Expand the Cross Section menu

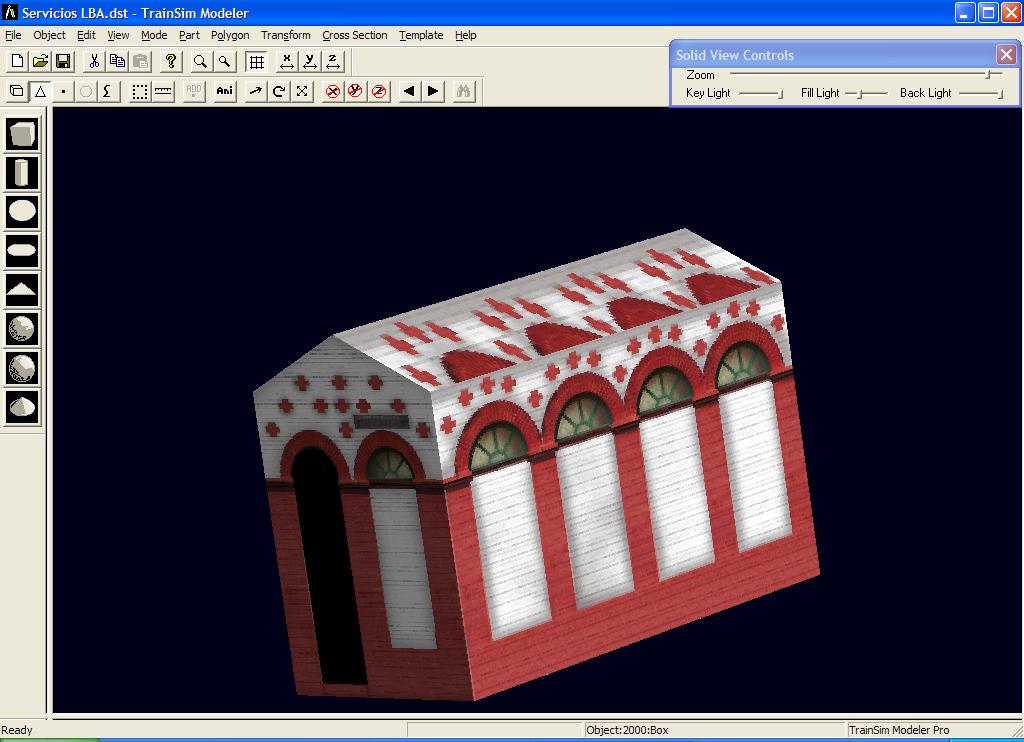[354, 35]
